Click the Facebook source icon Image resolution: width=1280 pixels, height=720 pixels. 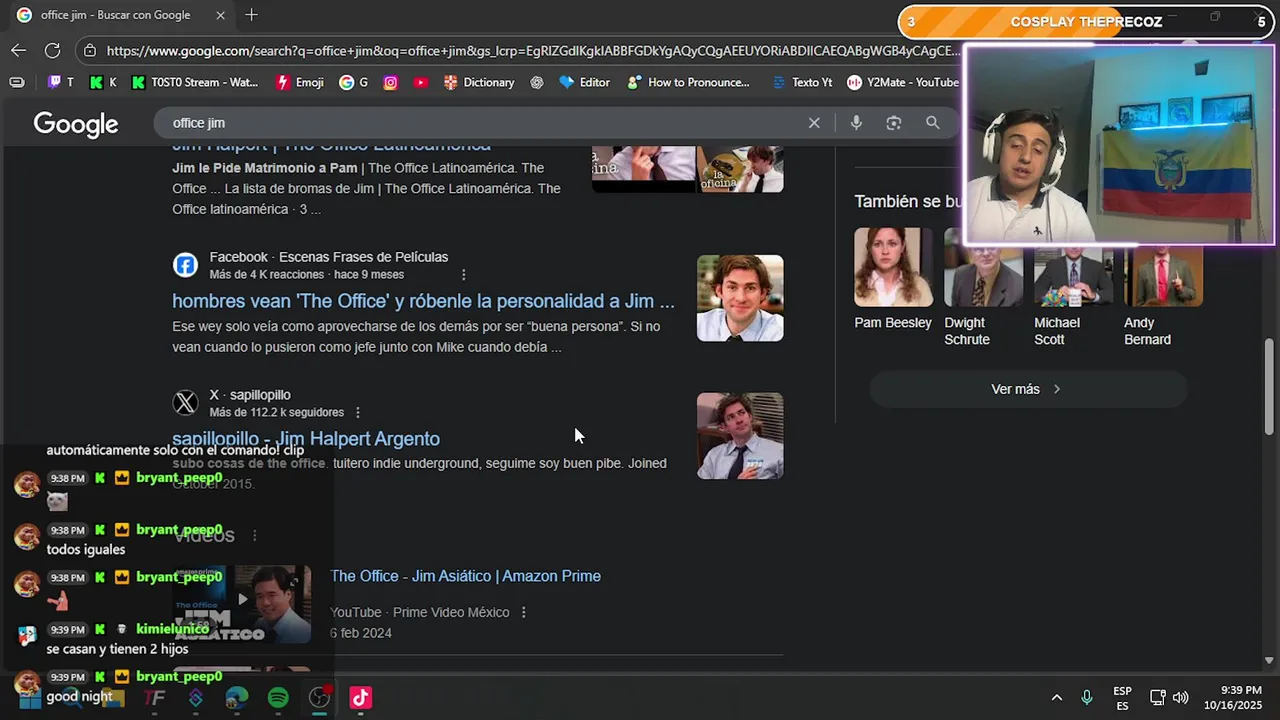(185, 265)
